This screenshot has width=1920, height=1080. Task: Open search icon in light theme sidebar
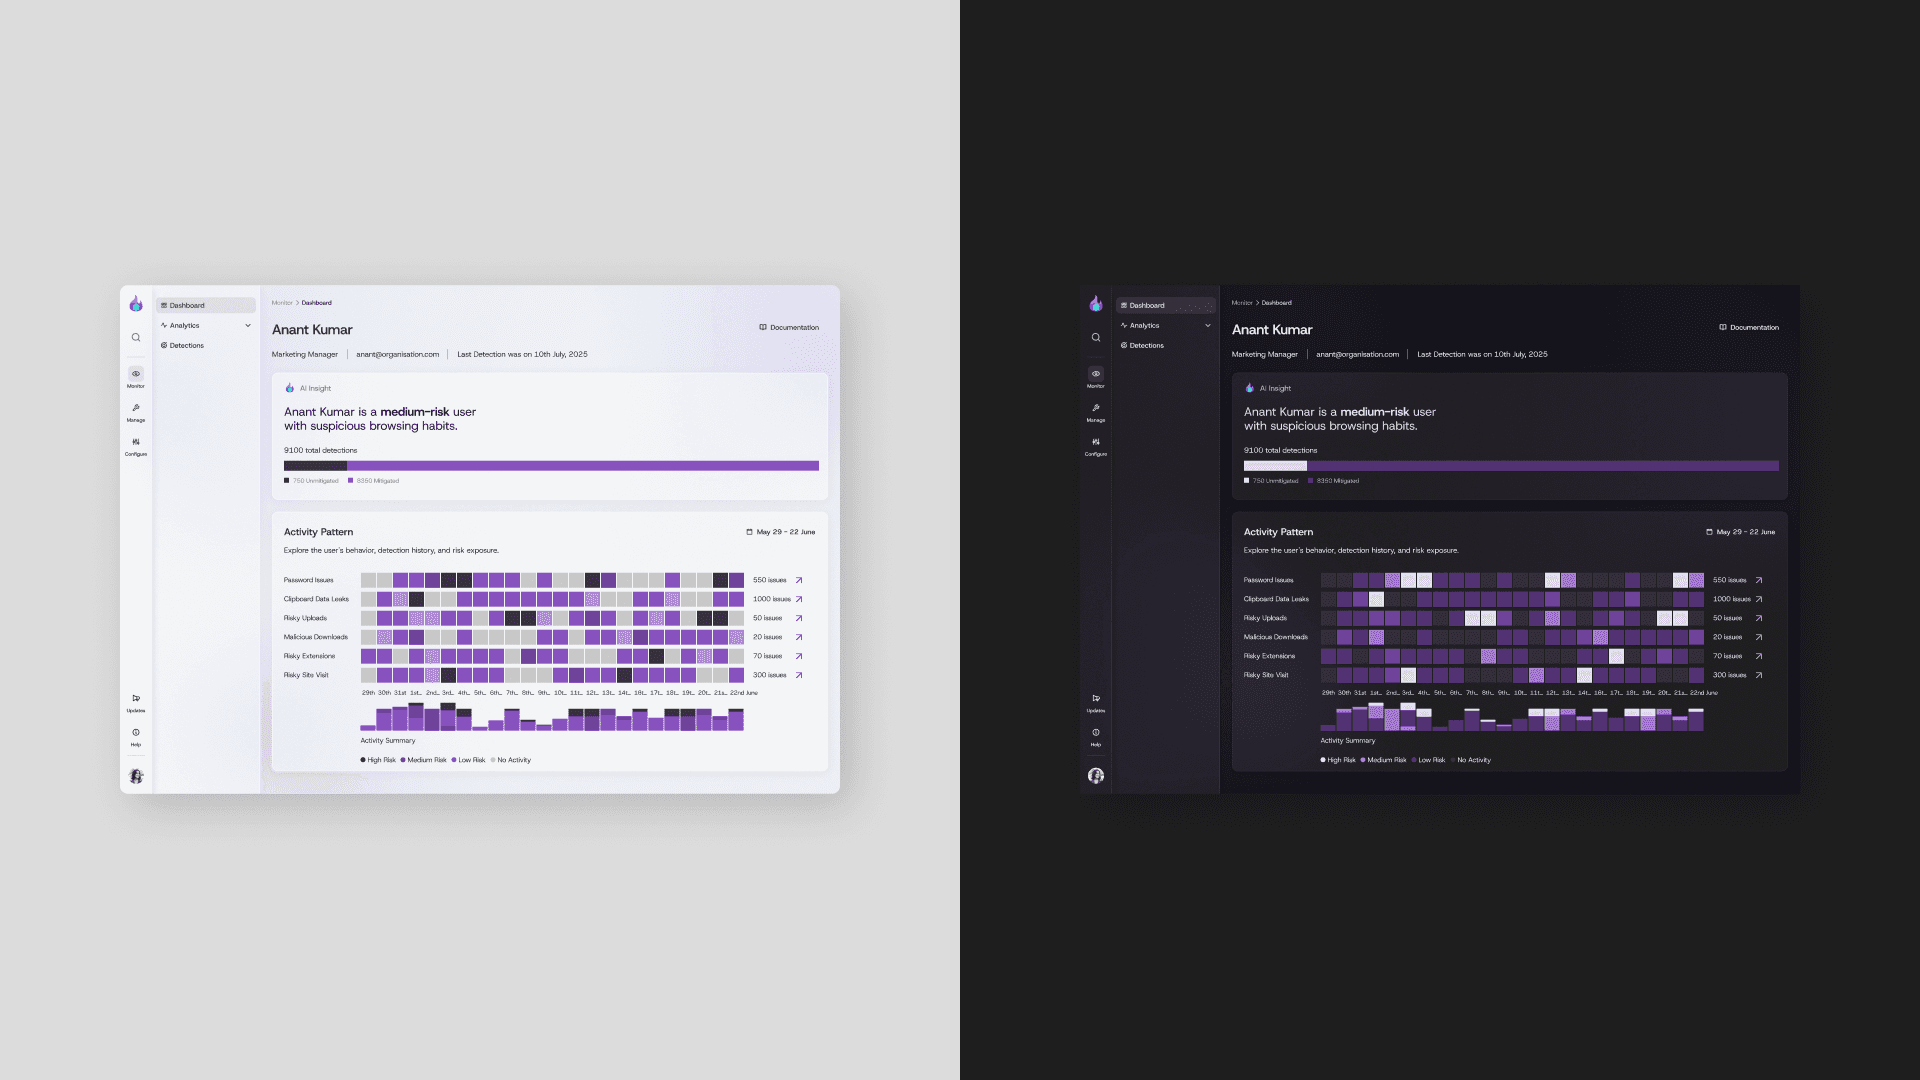point(136,338)
